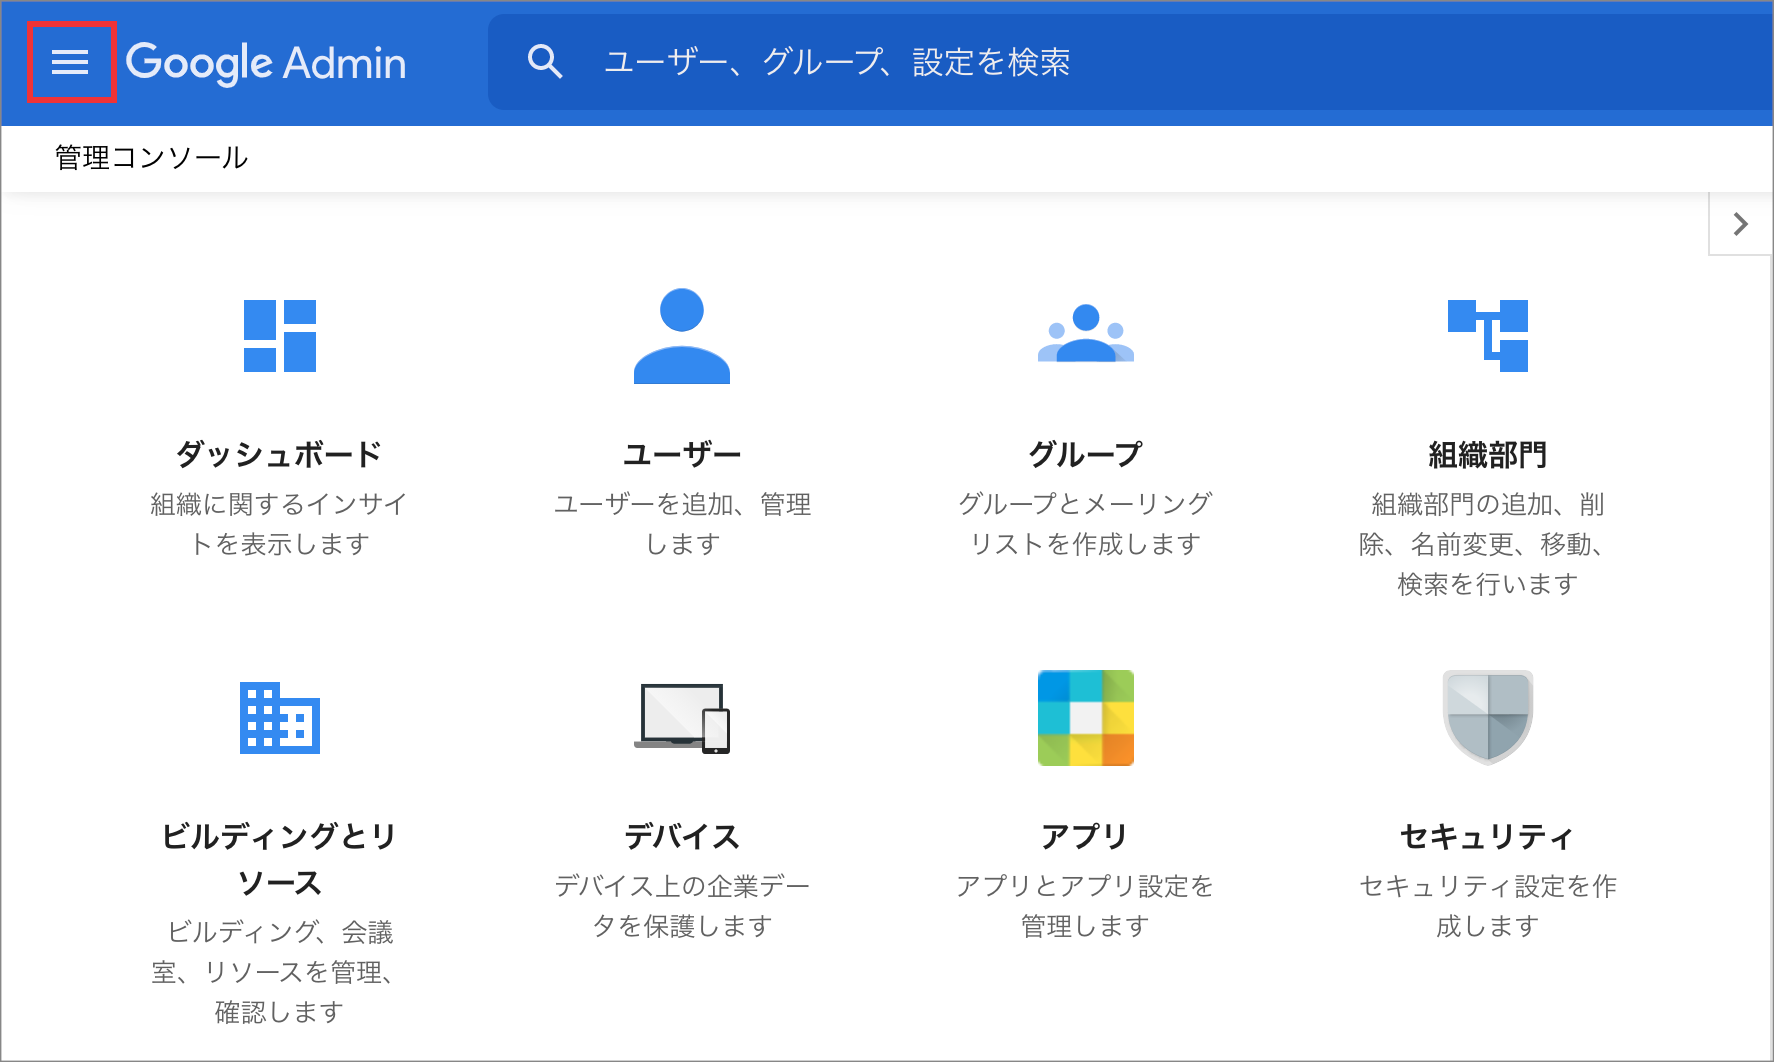Viewport: 1774px width, 1062px height.
Task: Click the セキュリティ card title
Action: [1488, 836]
